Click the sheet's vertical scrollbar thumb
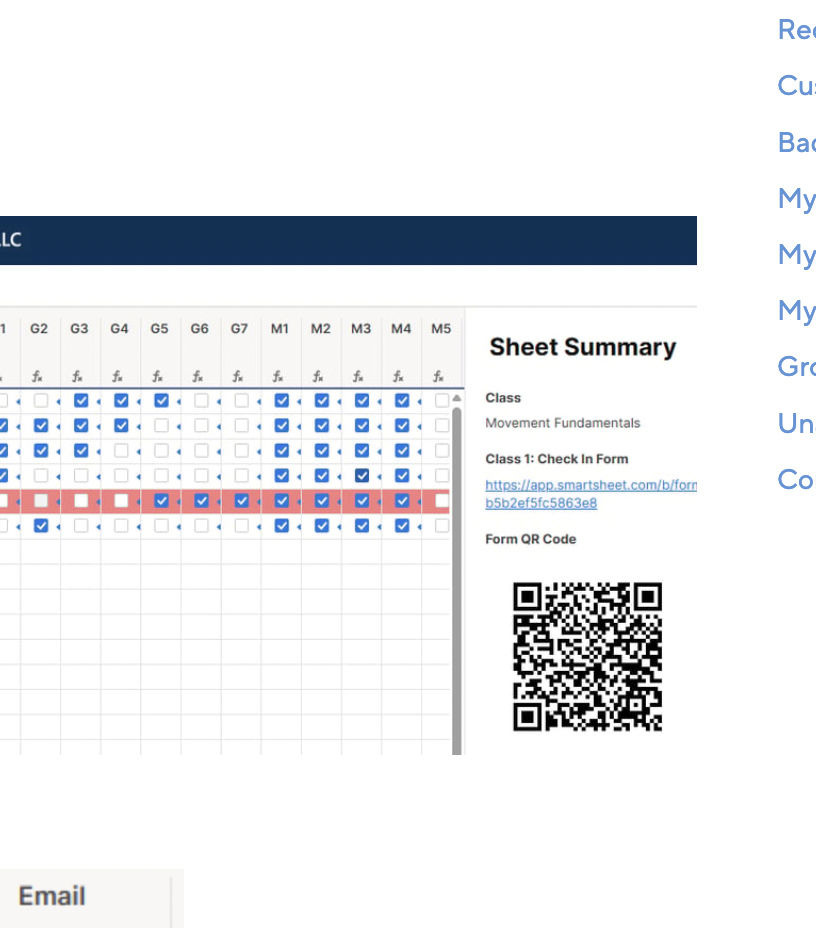Viewport: 816px width, 928px height. coord(457,580)
